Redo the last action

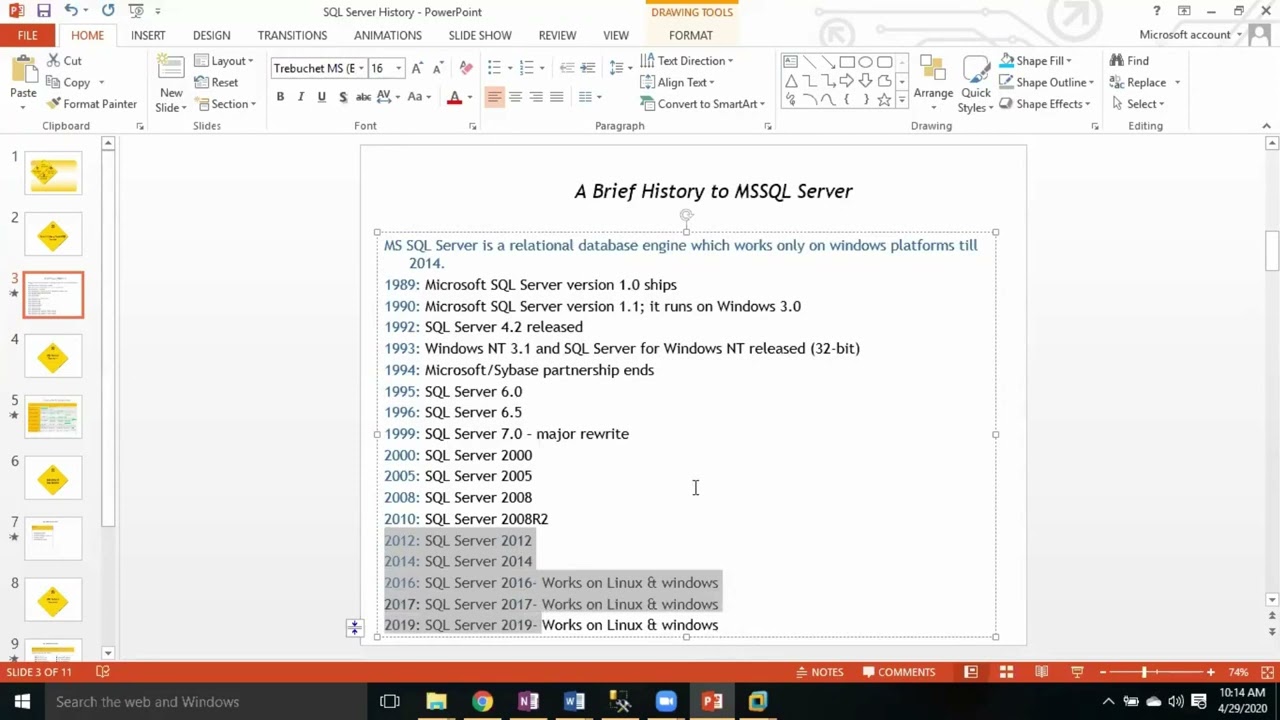point(108,11)
